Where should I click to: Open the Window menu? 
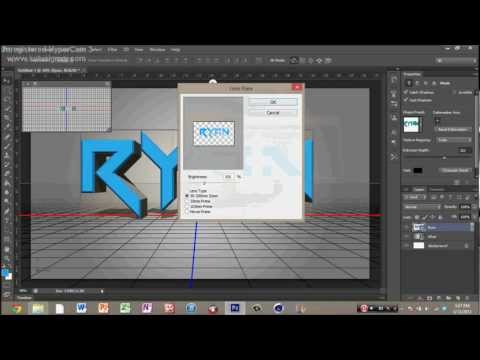coord(157,50)
